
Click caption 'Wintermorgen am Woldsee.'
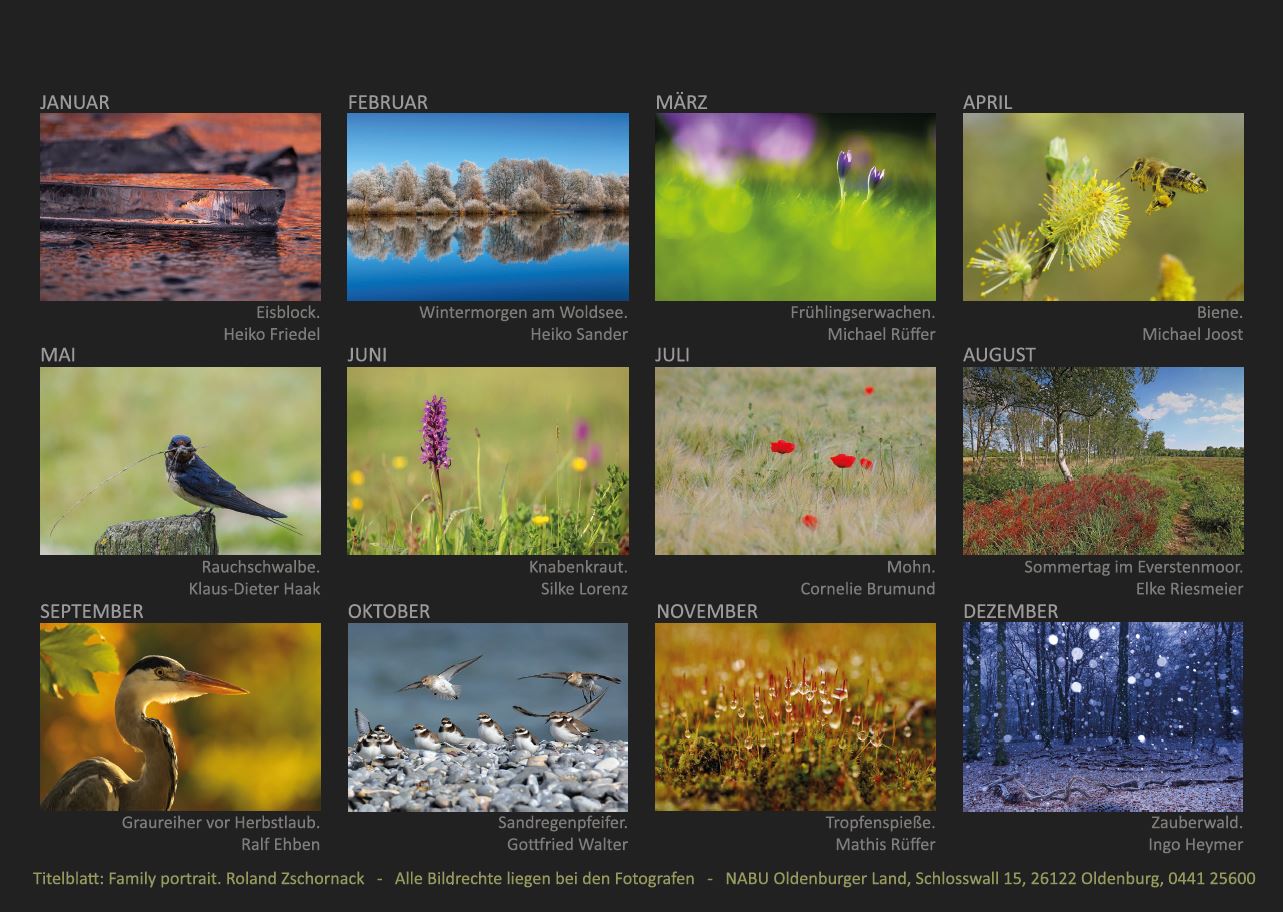pyautogui.click(x=523, y=312)
